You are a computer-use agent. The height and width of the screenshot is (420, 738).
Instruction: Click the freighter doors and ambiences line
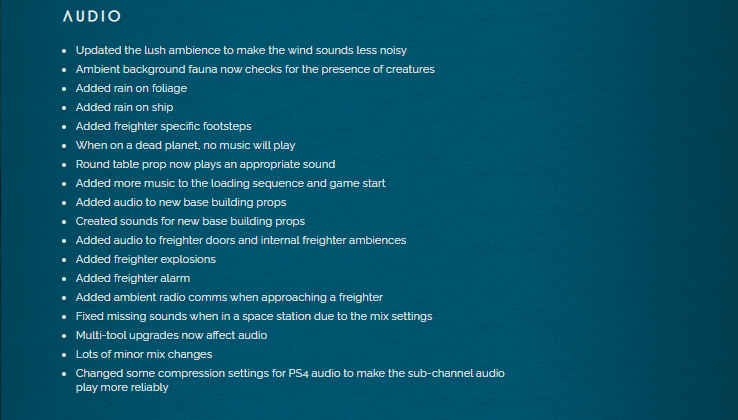[x=240, y=240]
